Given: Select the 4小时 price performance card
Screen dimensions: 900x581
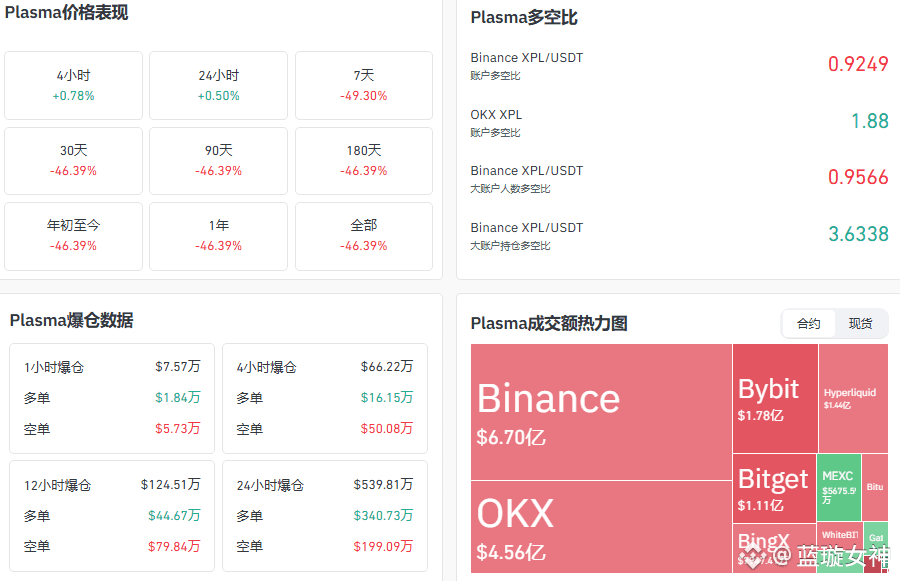Looking at the screenshot, I should pyautogui.click(x=74, y=85).
